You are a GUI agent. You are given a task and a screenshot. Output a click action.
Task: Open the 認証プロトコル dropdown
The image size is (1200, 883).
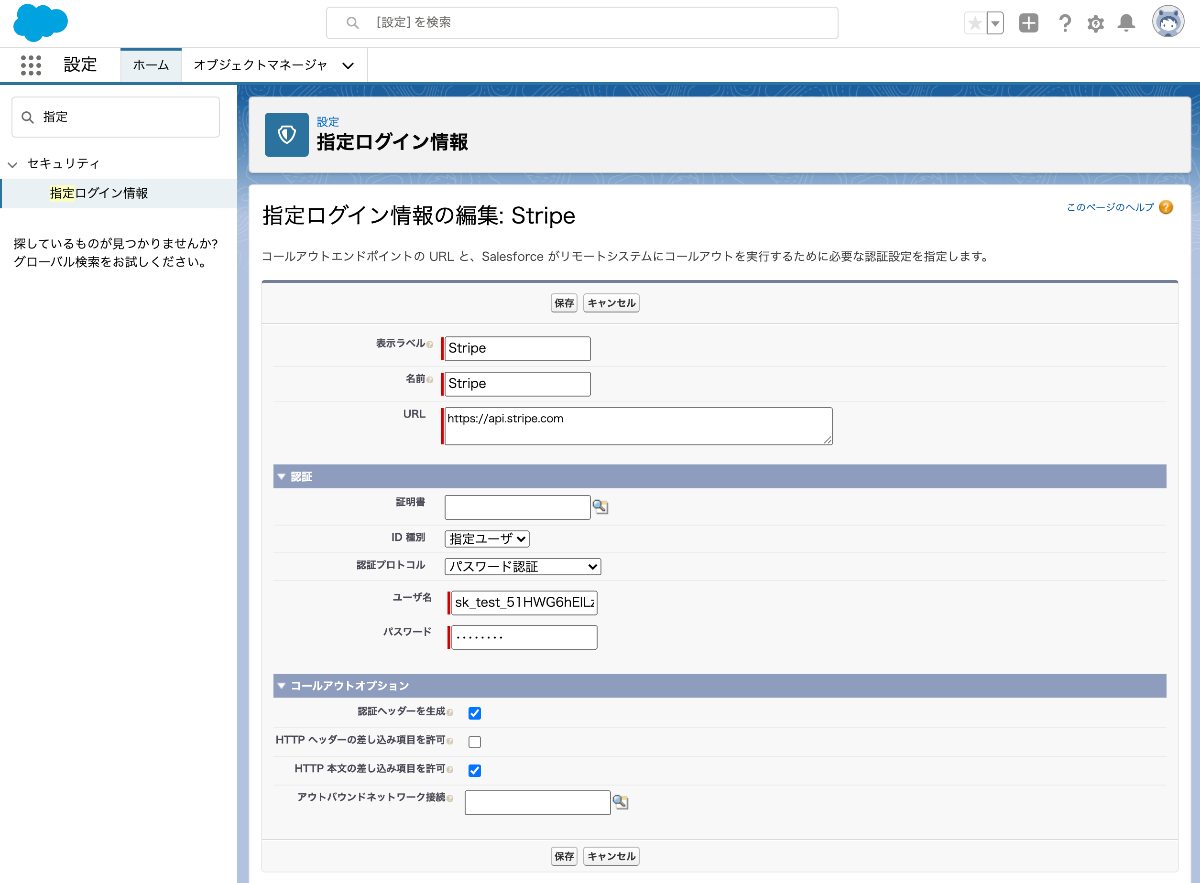point(523,566)
